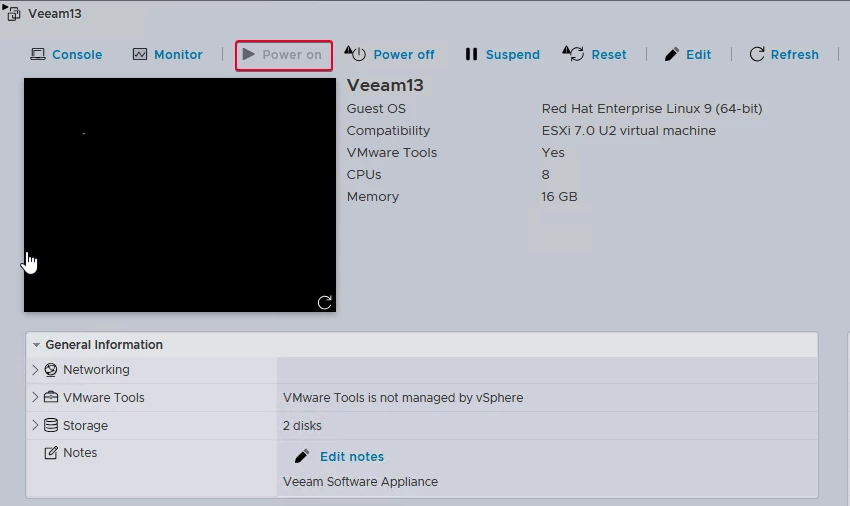Click the Refresh icon in toolbar
This screenshot has height=506, width=850.
(757, 54)
